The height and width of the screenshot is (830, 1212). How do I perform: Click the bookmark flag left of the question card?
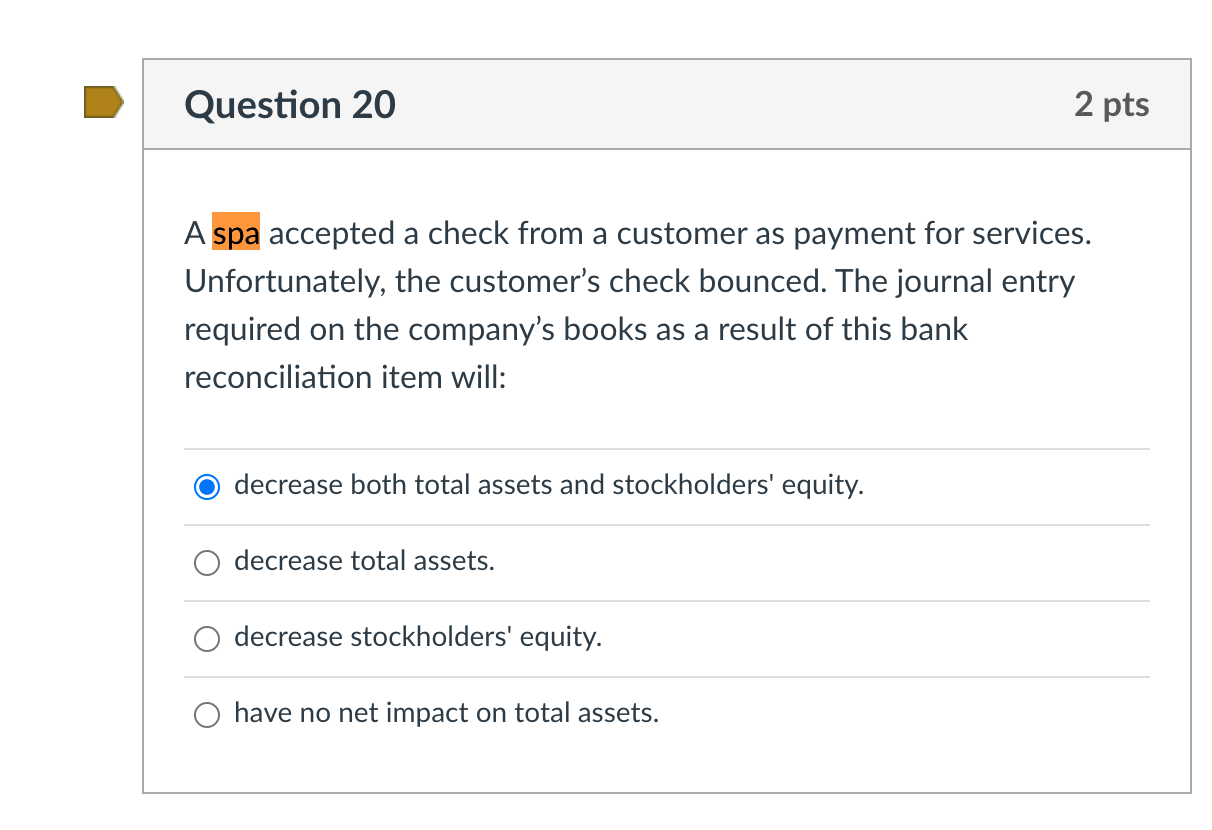click(104, 101)
